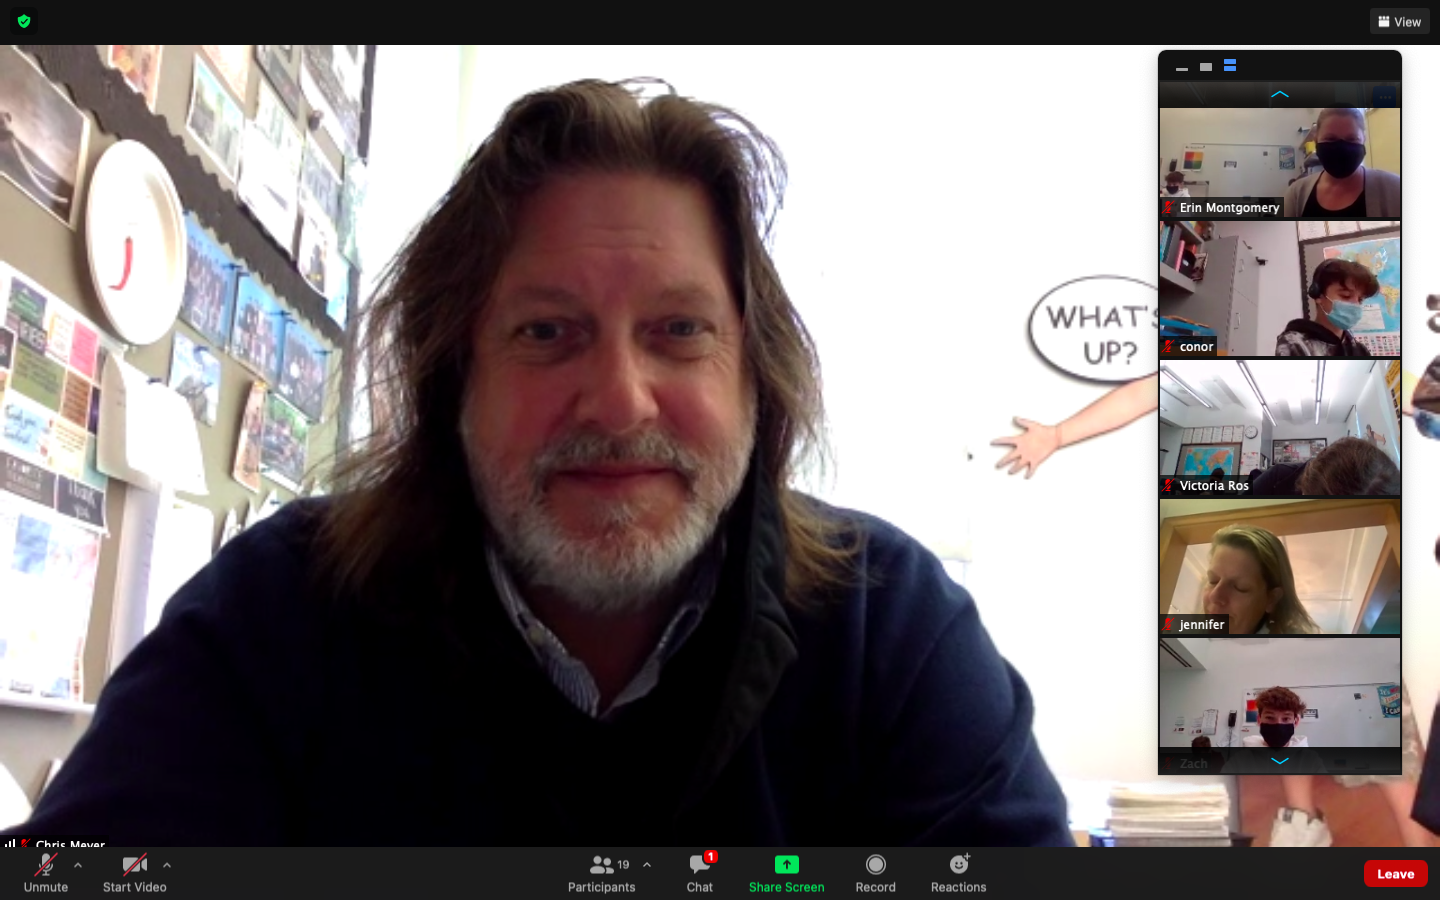
Task: Click the participant count 19
Action: click(623, 865)
